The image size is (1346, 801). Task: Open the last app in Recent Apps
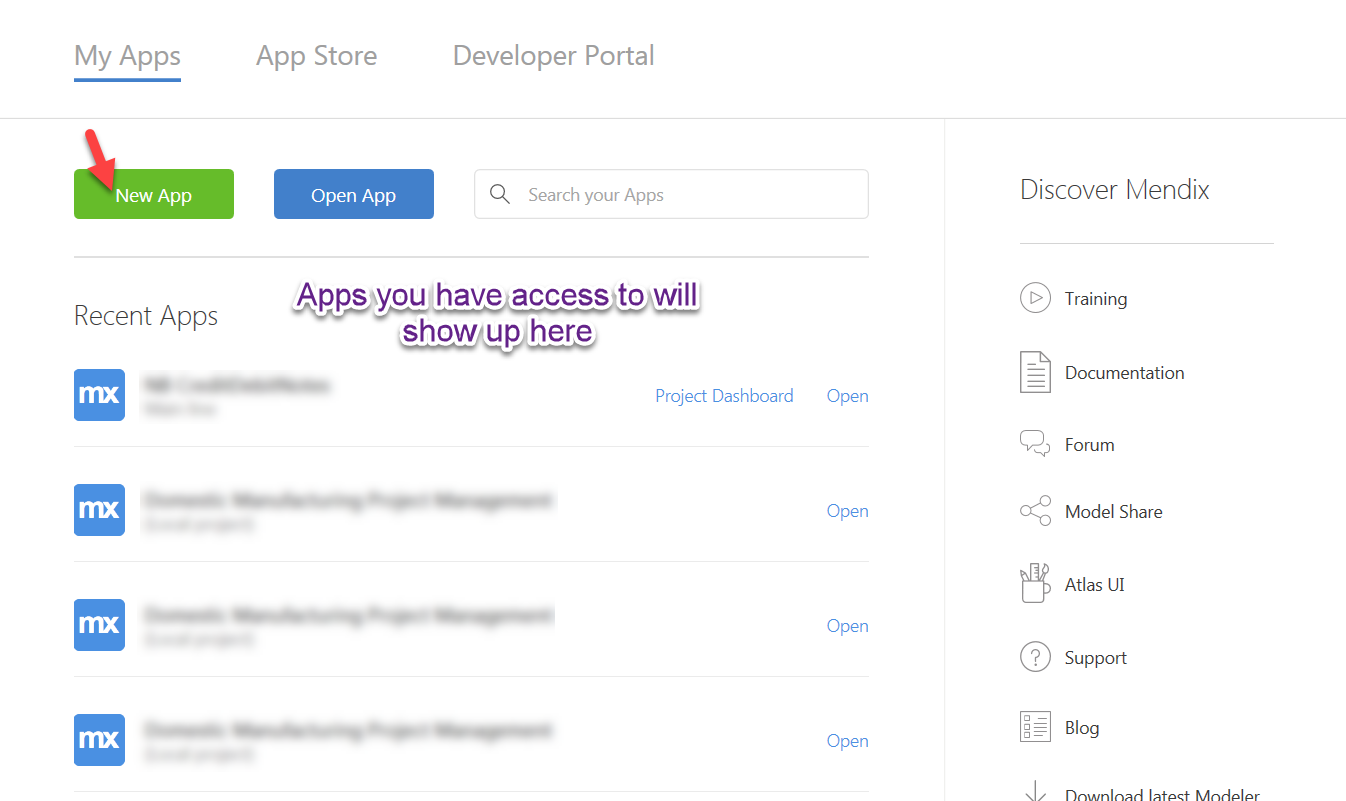(x=847, y=740)
